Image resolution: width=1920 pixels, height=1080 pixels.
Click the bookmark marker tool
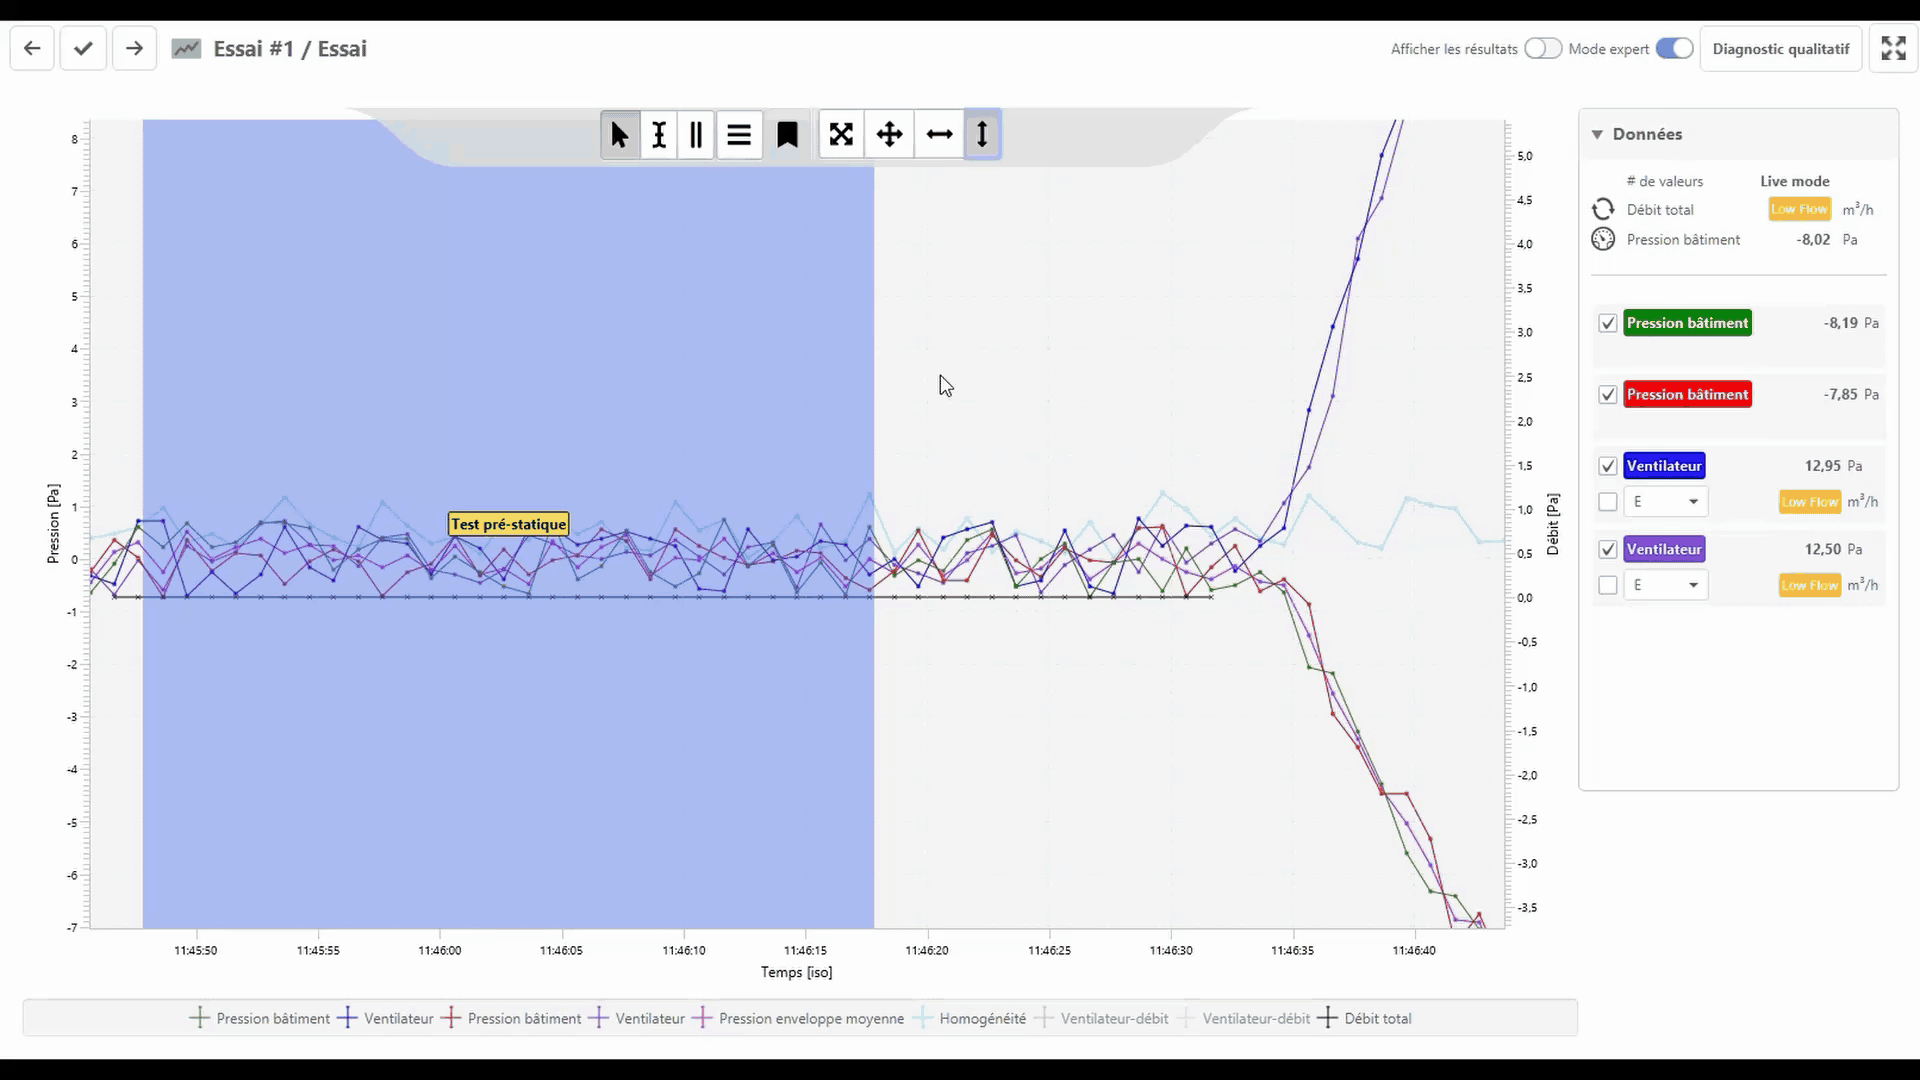[x=787, y=135]
